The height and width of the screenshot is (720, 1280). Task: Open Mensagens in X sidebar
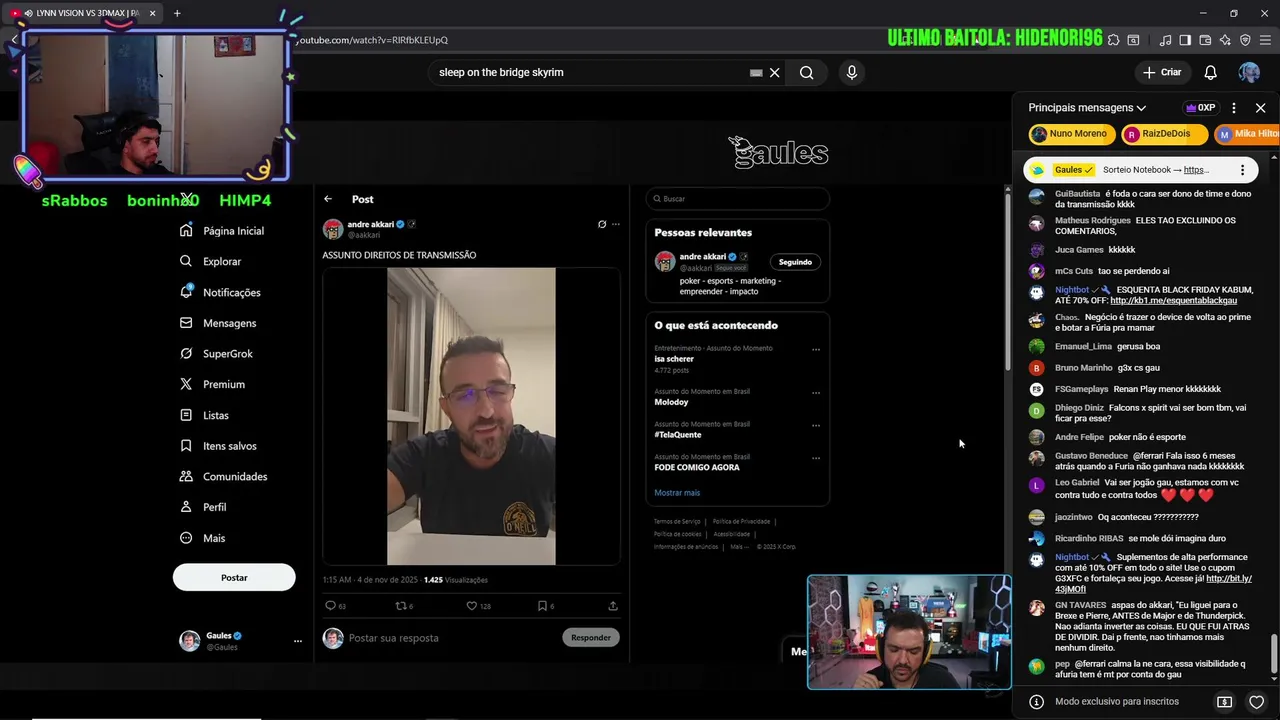218,323
